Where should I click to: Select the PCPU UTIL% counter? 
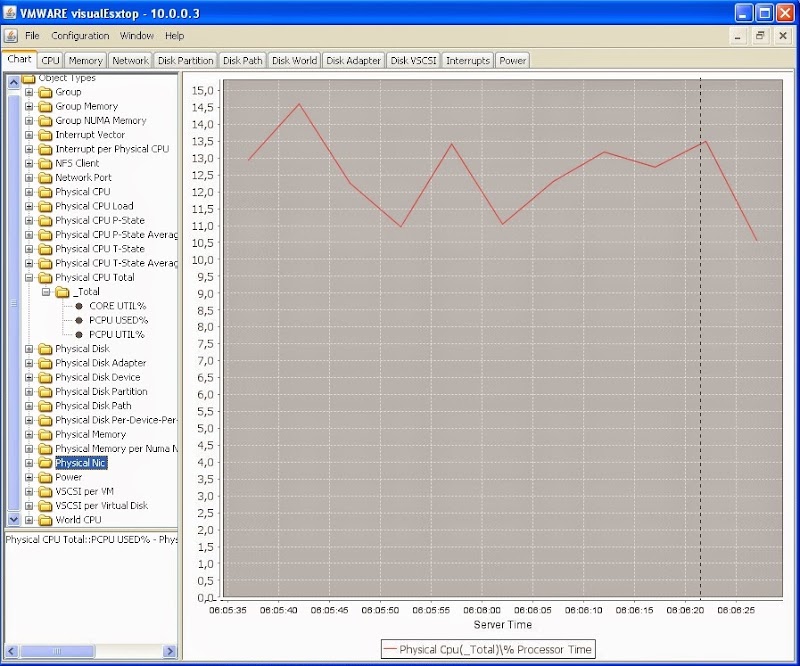pyautogui.click(x=116, y=335)
